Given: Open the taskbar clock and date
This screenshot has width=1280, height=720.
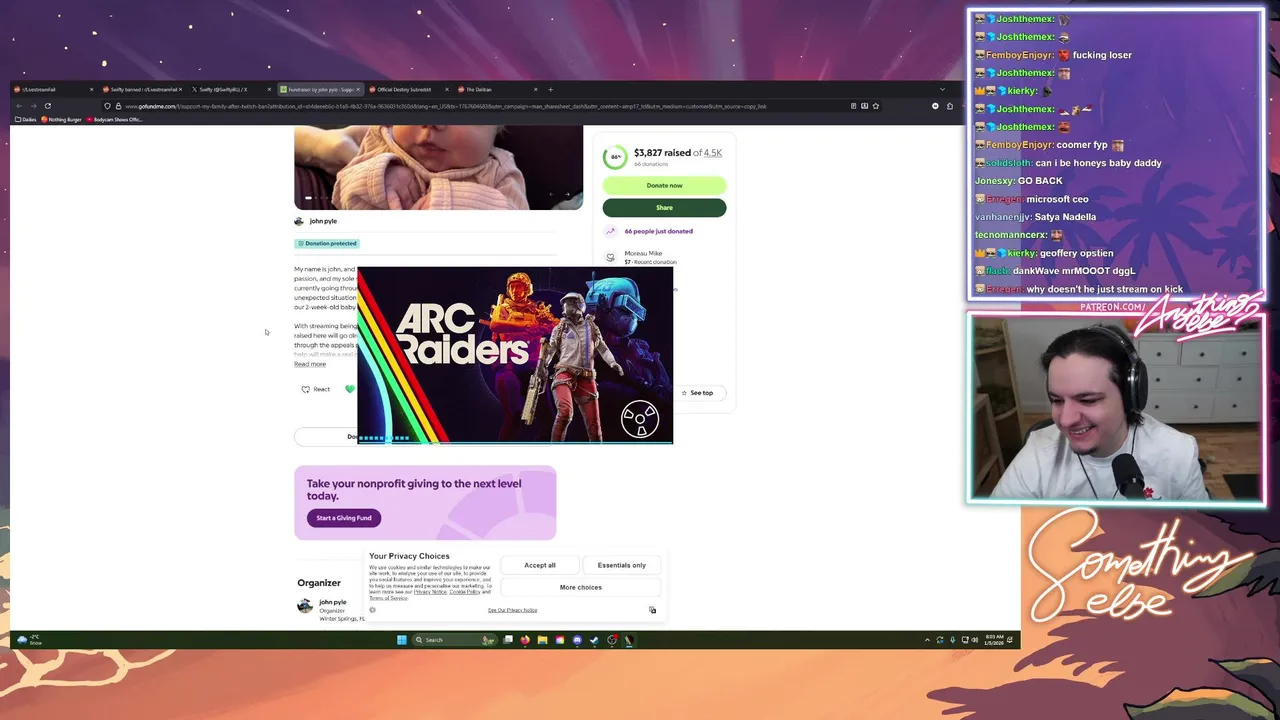Looking at the screenshot, I should click(994, 640).
